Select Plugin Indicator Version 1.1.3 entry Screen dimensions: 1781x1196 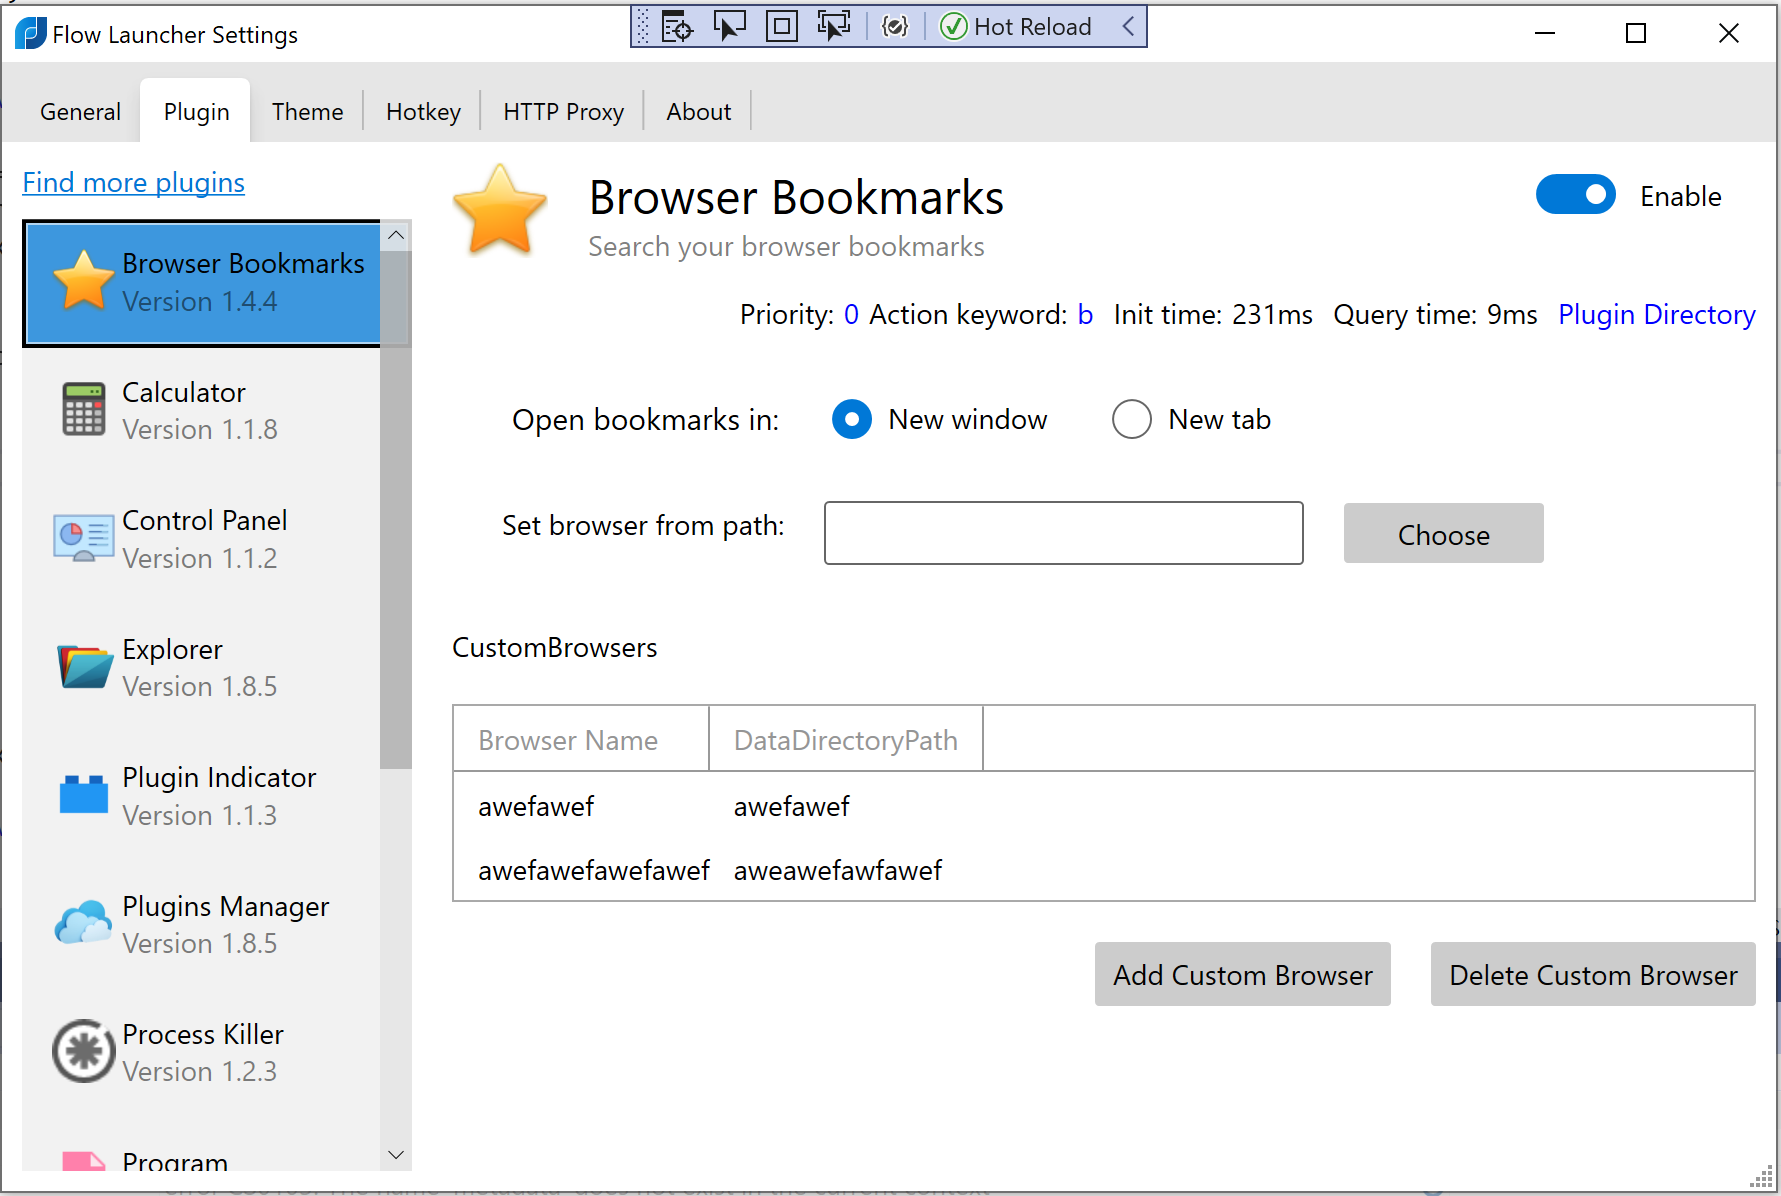point(202,796)
